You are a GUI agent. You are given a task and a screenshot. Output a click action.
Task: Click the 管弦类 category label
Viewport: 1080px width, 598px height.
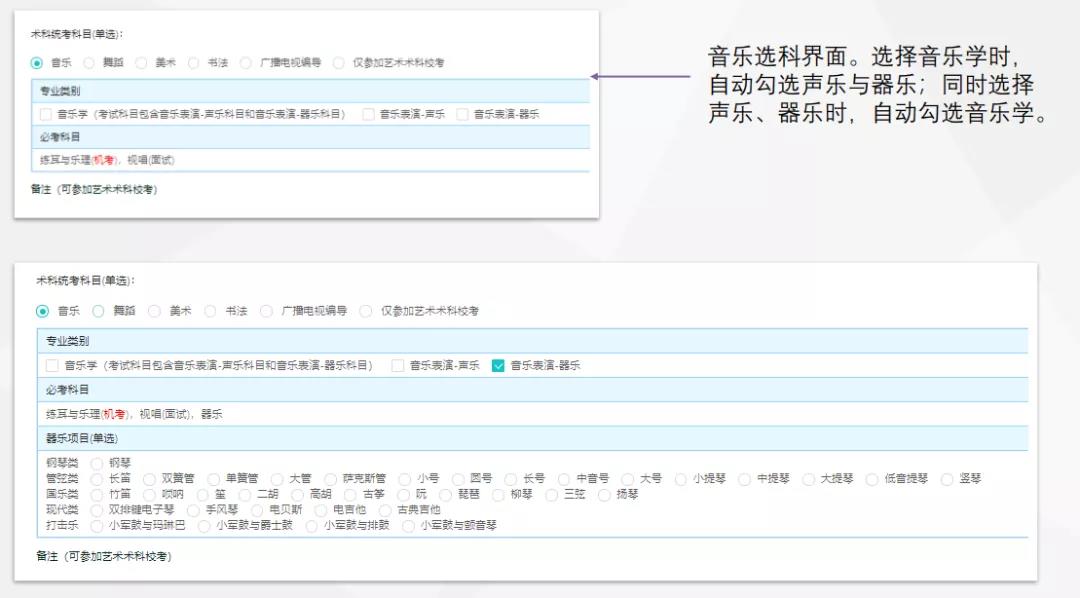coord(62,479)
